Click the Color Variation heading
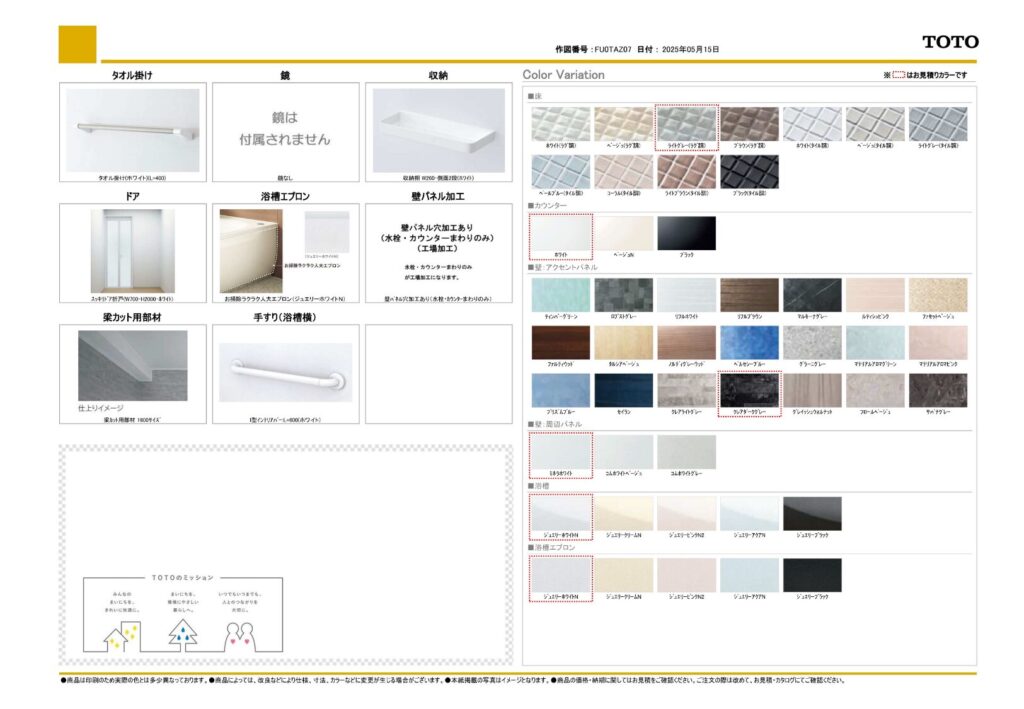 point(564,75)
